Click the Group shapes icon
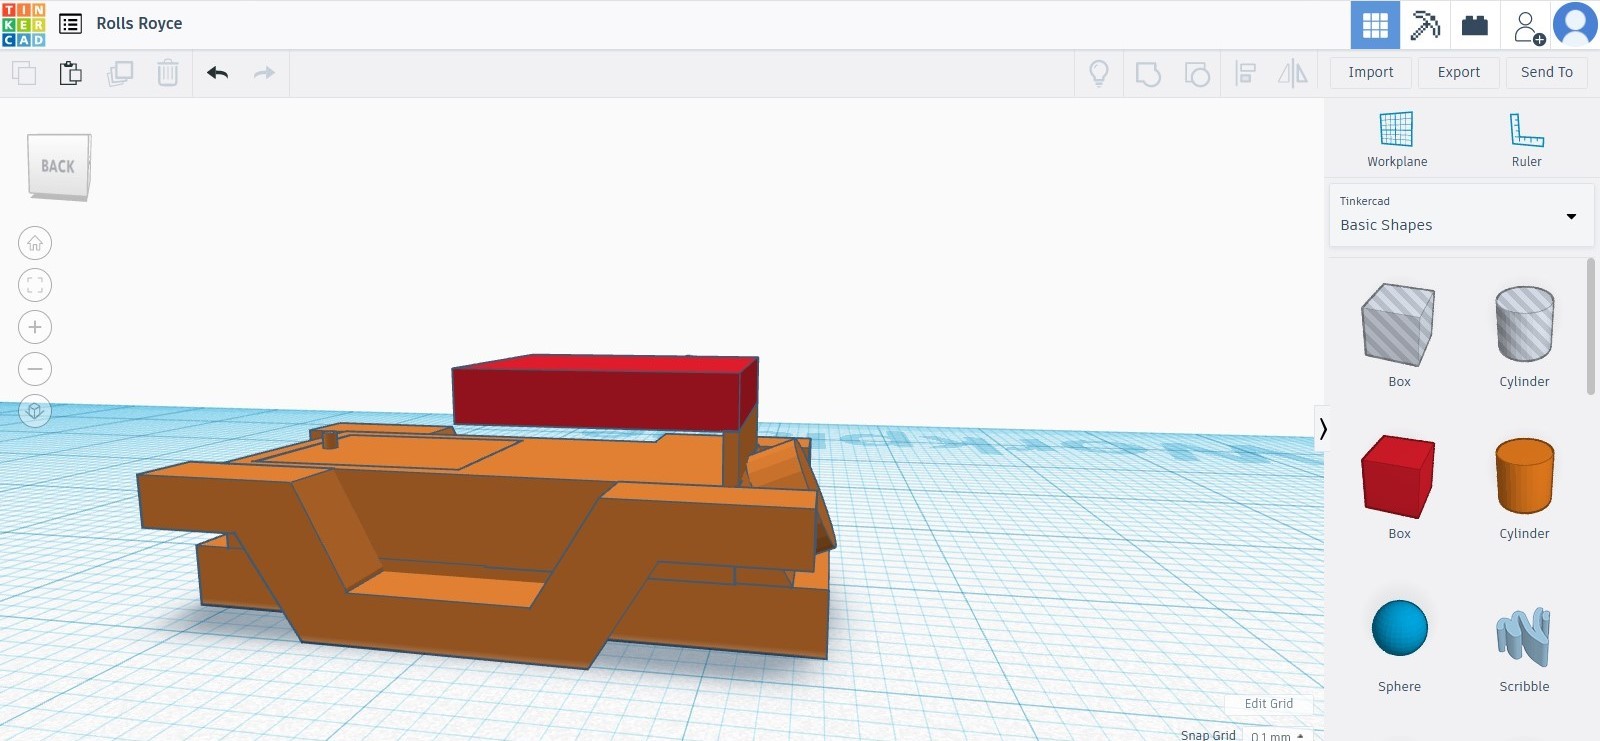 point(1148,73)
